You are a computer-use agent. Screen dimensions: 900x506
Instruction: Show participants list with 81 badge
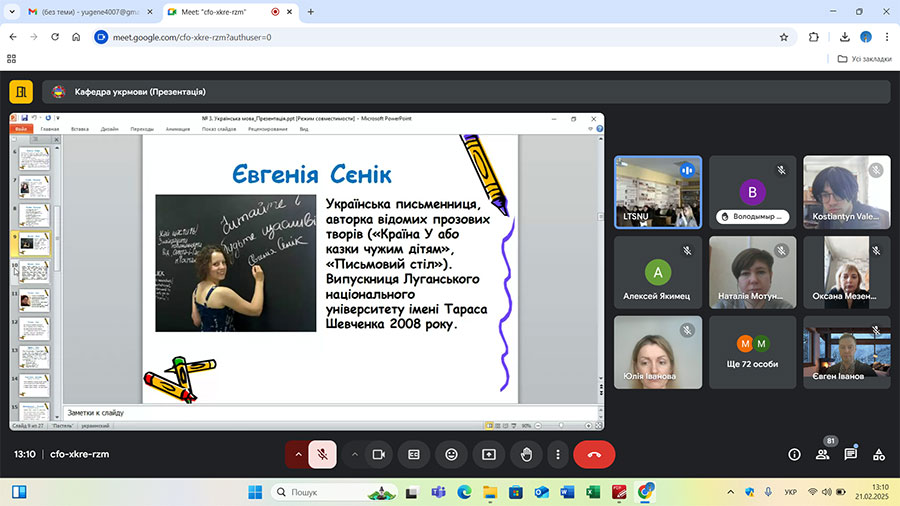822,454
